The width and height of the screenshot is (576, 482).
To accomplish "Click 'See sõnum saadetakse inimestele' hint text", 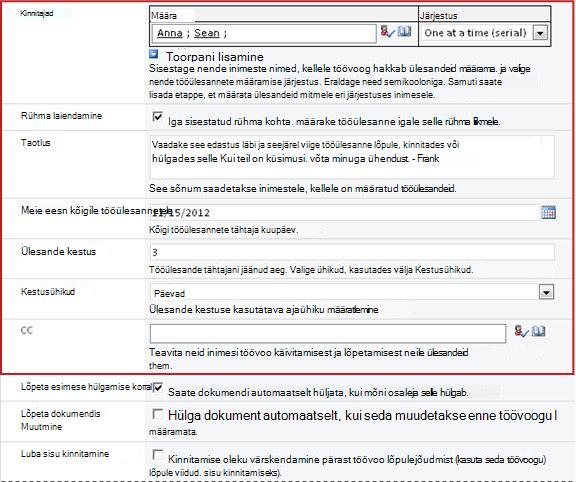I will pyautogui.click(x=303, y=188).
